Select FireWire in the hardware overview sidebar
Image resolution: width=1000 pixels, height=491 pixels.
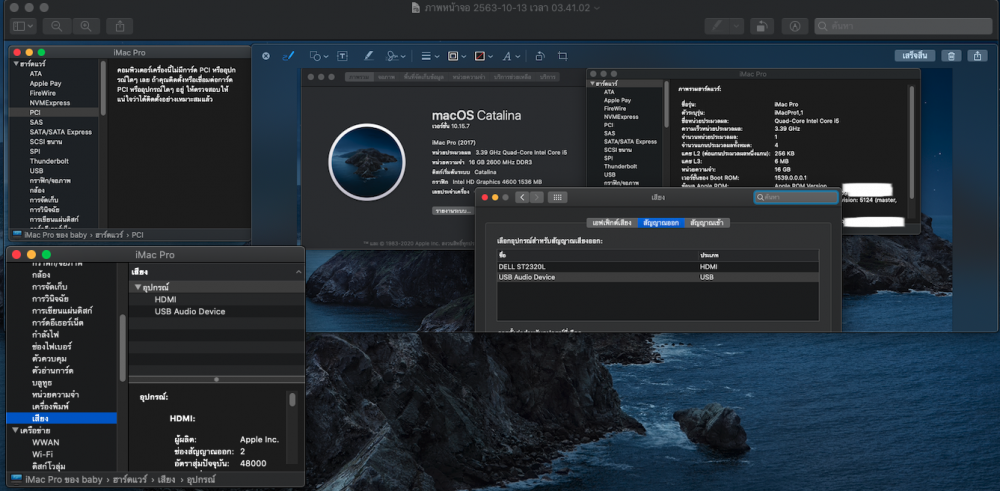(x=615, y=108)
